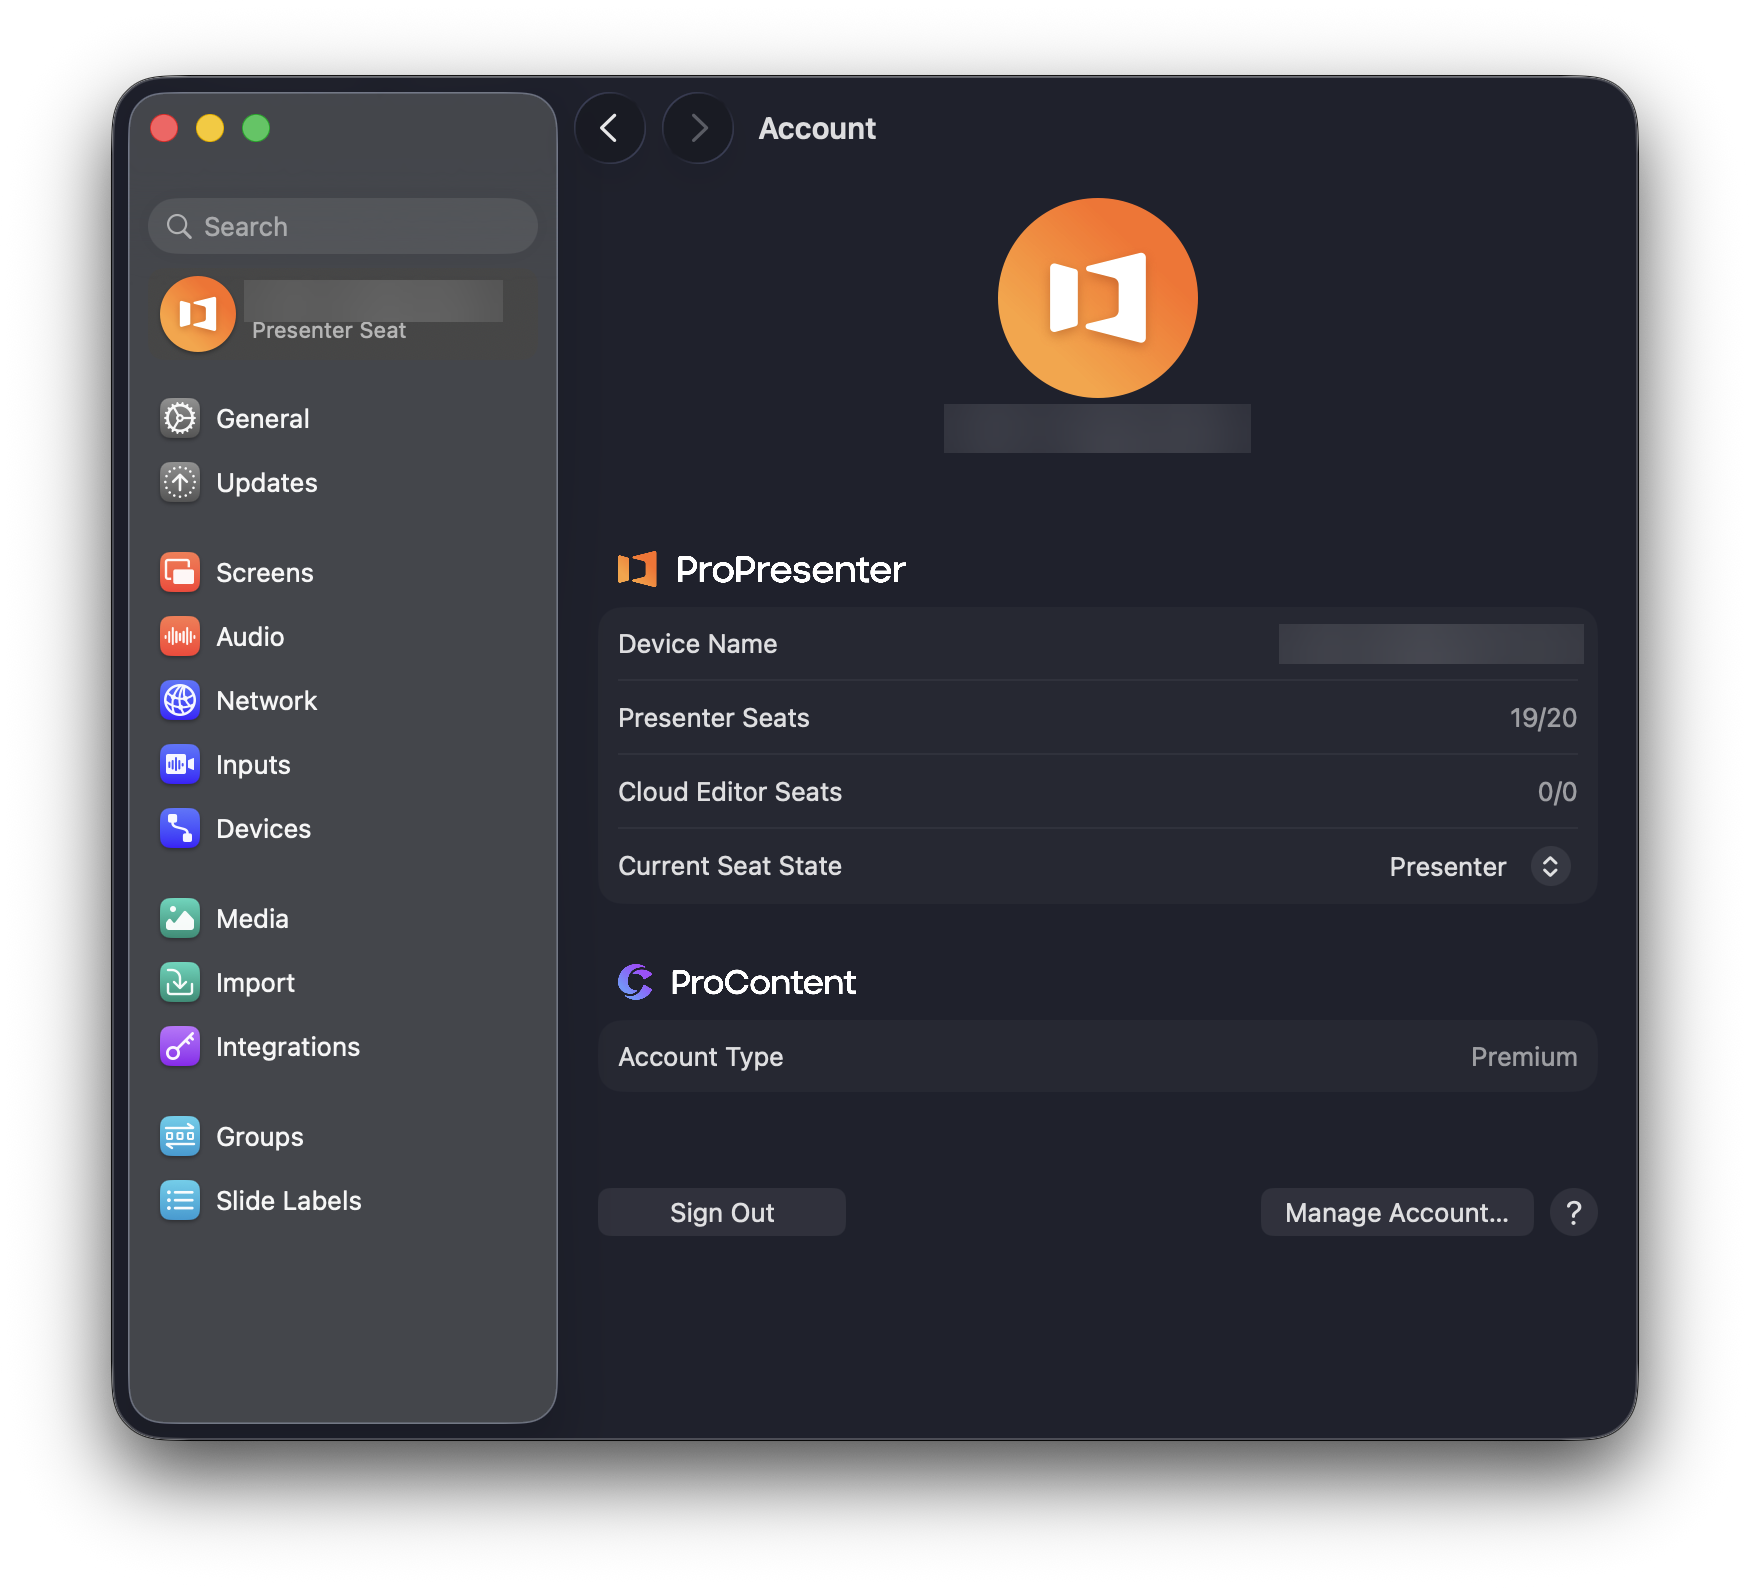Click the Presenter Seat label under the name
Viewport: 1750px width, 1588px height.
329,331
